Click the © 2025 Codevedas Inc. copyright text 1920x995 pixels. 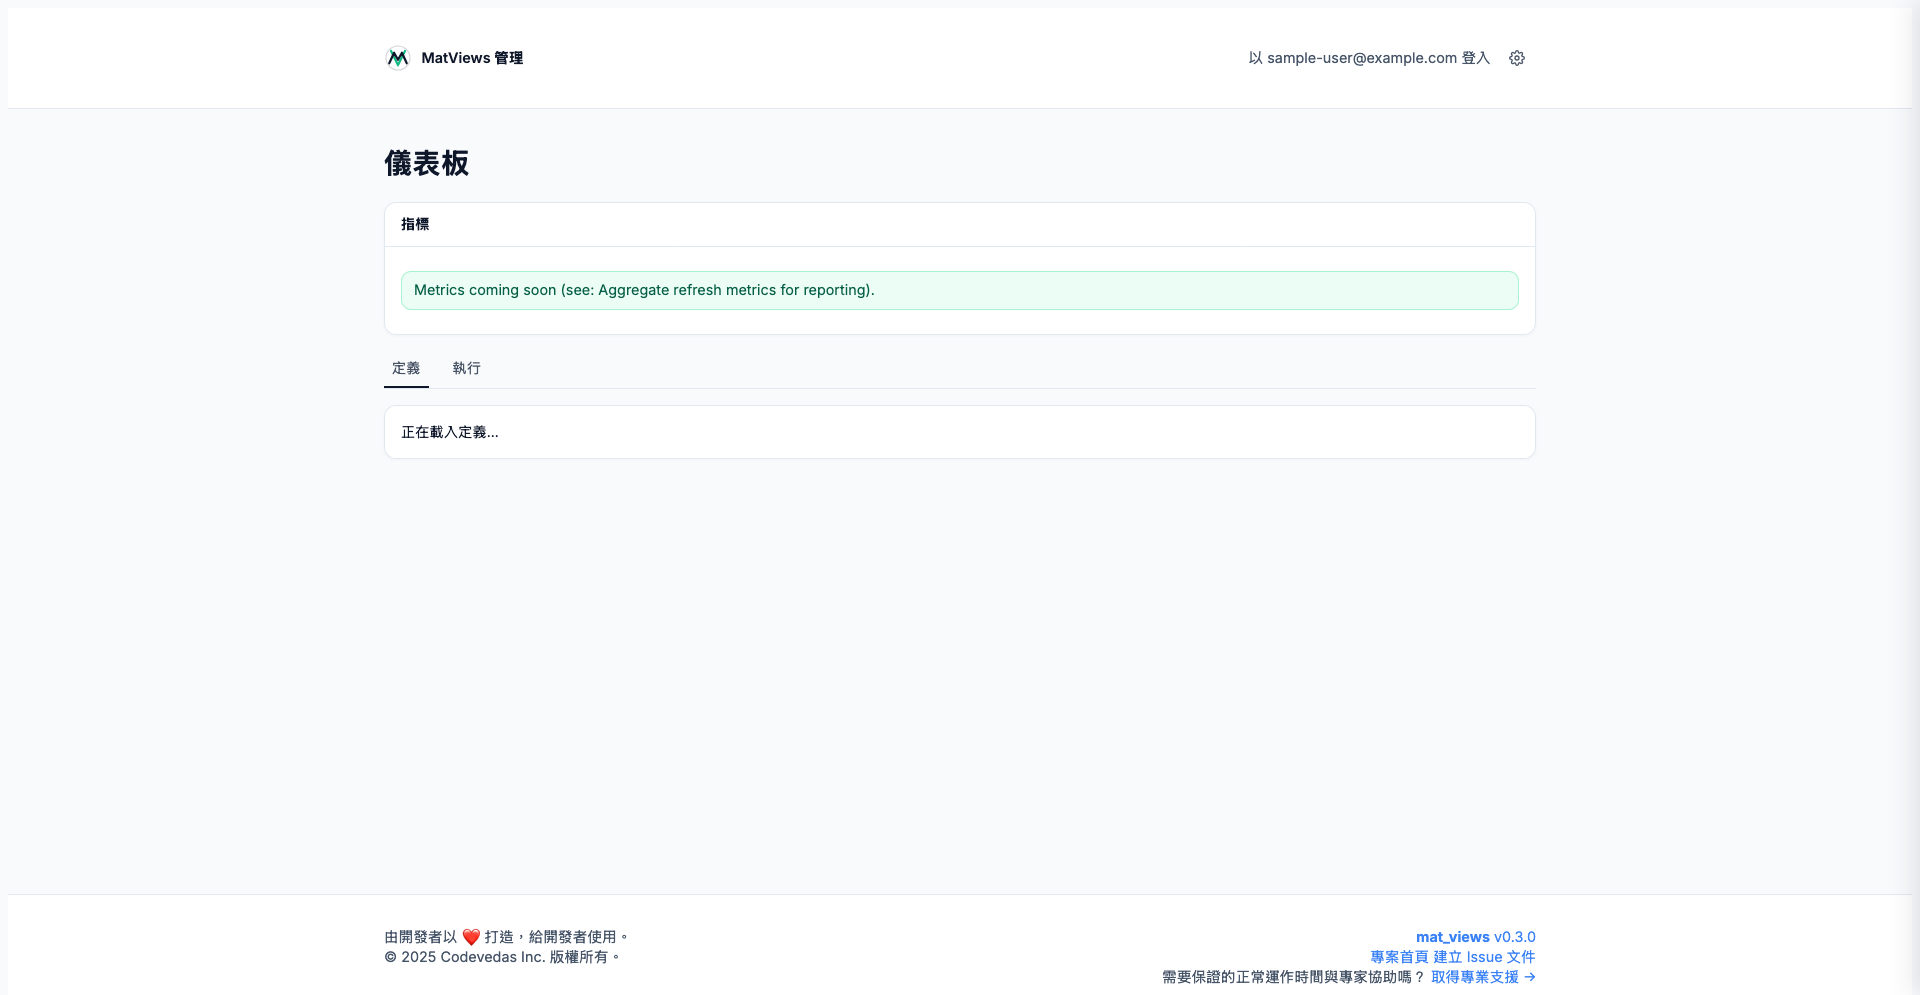click(x=502, y=957)
